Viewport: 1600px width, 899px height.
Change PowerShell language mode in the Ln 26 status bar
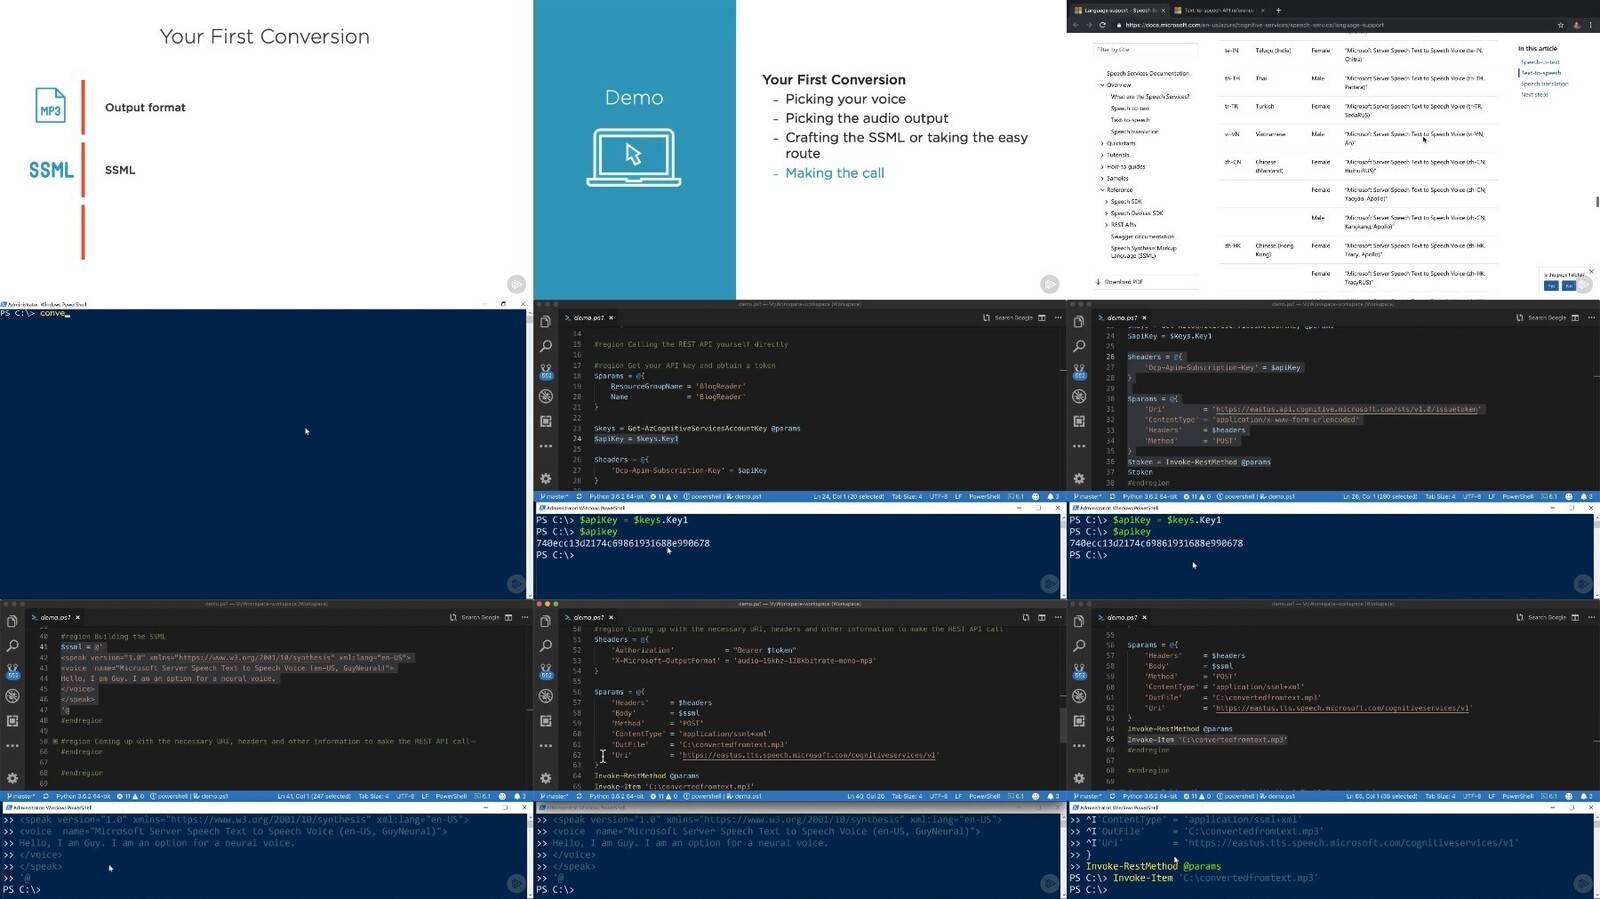[1517, 496]
